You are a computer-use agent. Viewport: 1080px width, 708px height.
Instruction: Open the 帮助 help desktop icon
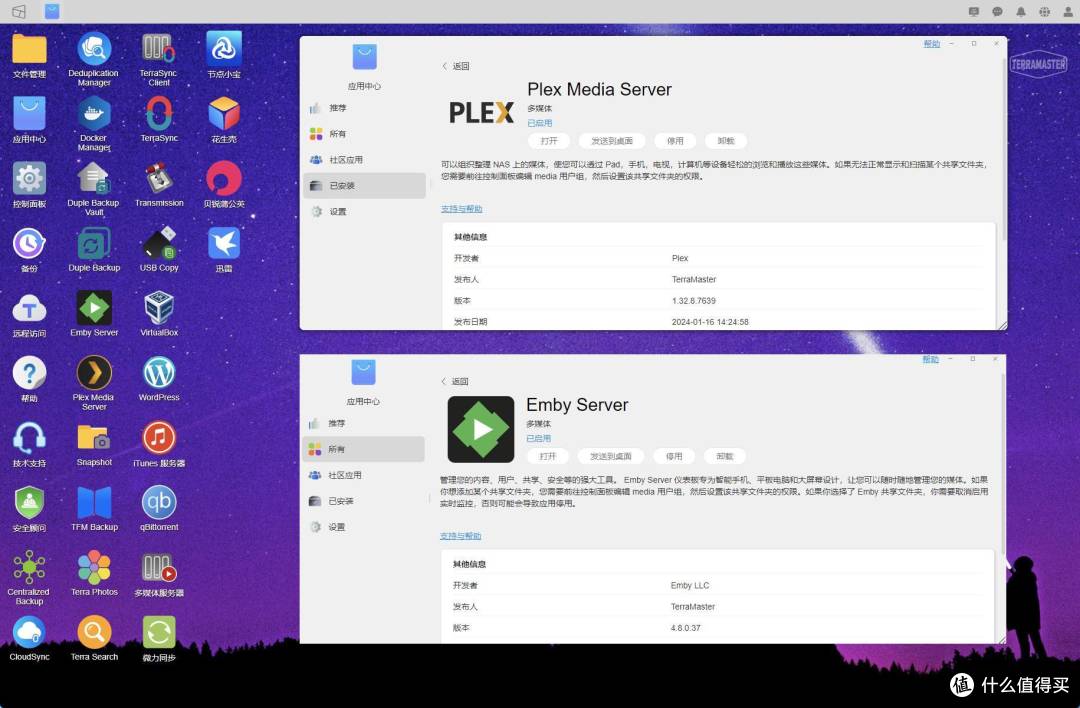(29, 373)
